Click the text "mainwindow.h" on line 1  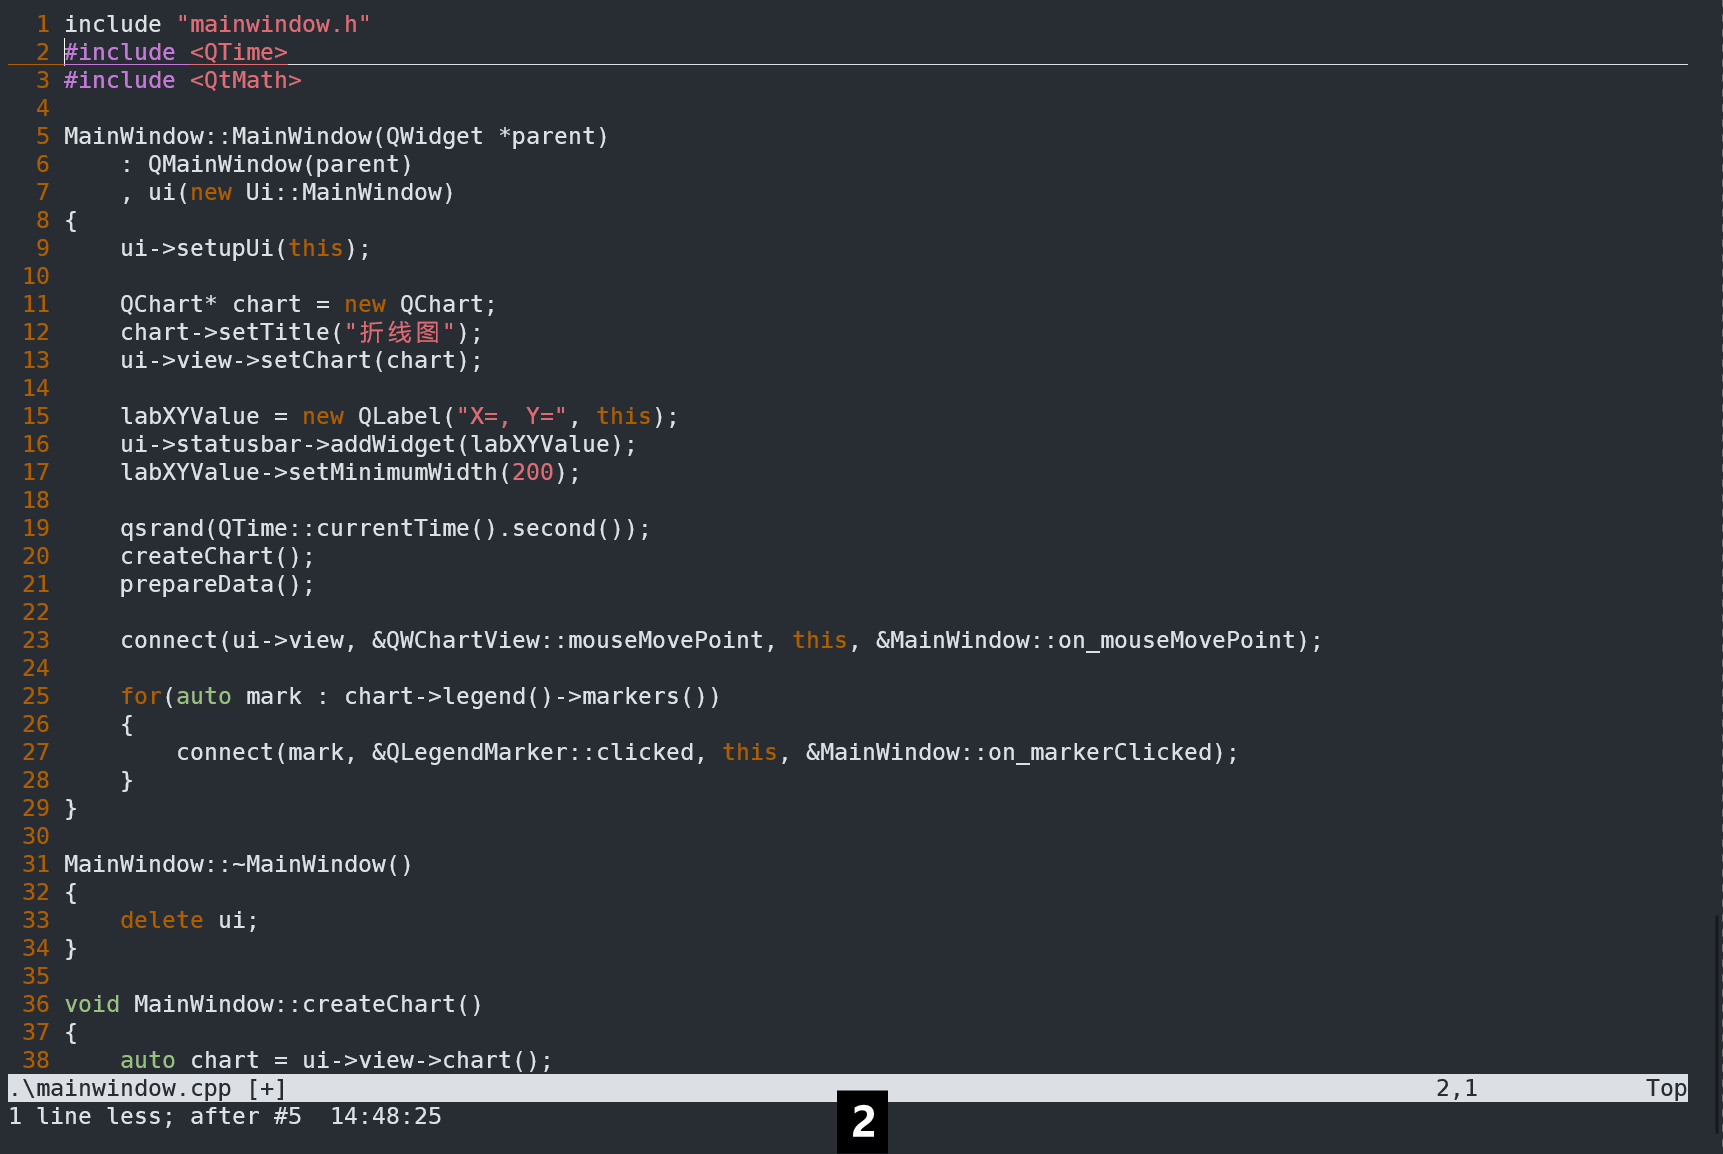[x=273, y=24]
